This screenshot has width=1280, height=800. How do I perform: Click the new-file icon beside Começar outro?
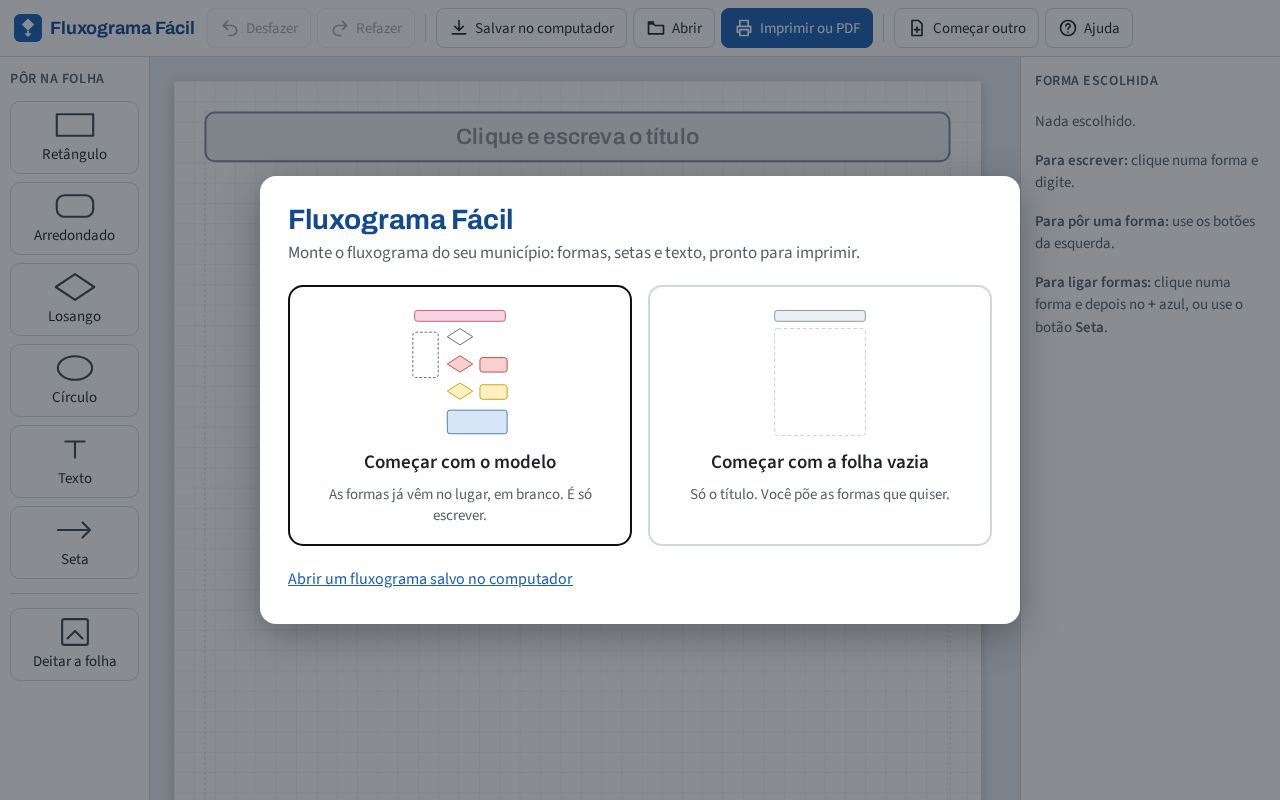coord(917,28)
